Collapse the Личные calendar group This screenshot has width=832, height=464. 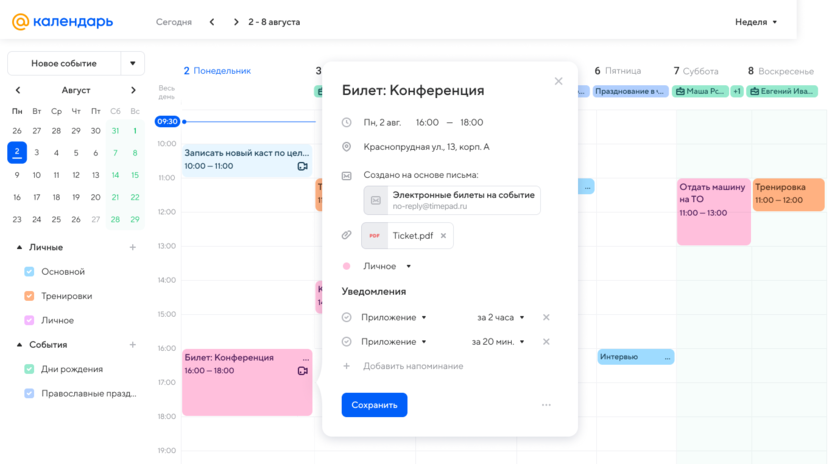pyautogui.click(x=18, y=247)
